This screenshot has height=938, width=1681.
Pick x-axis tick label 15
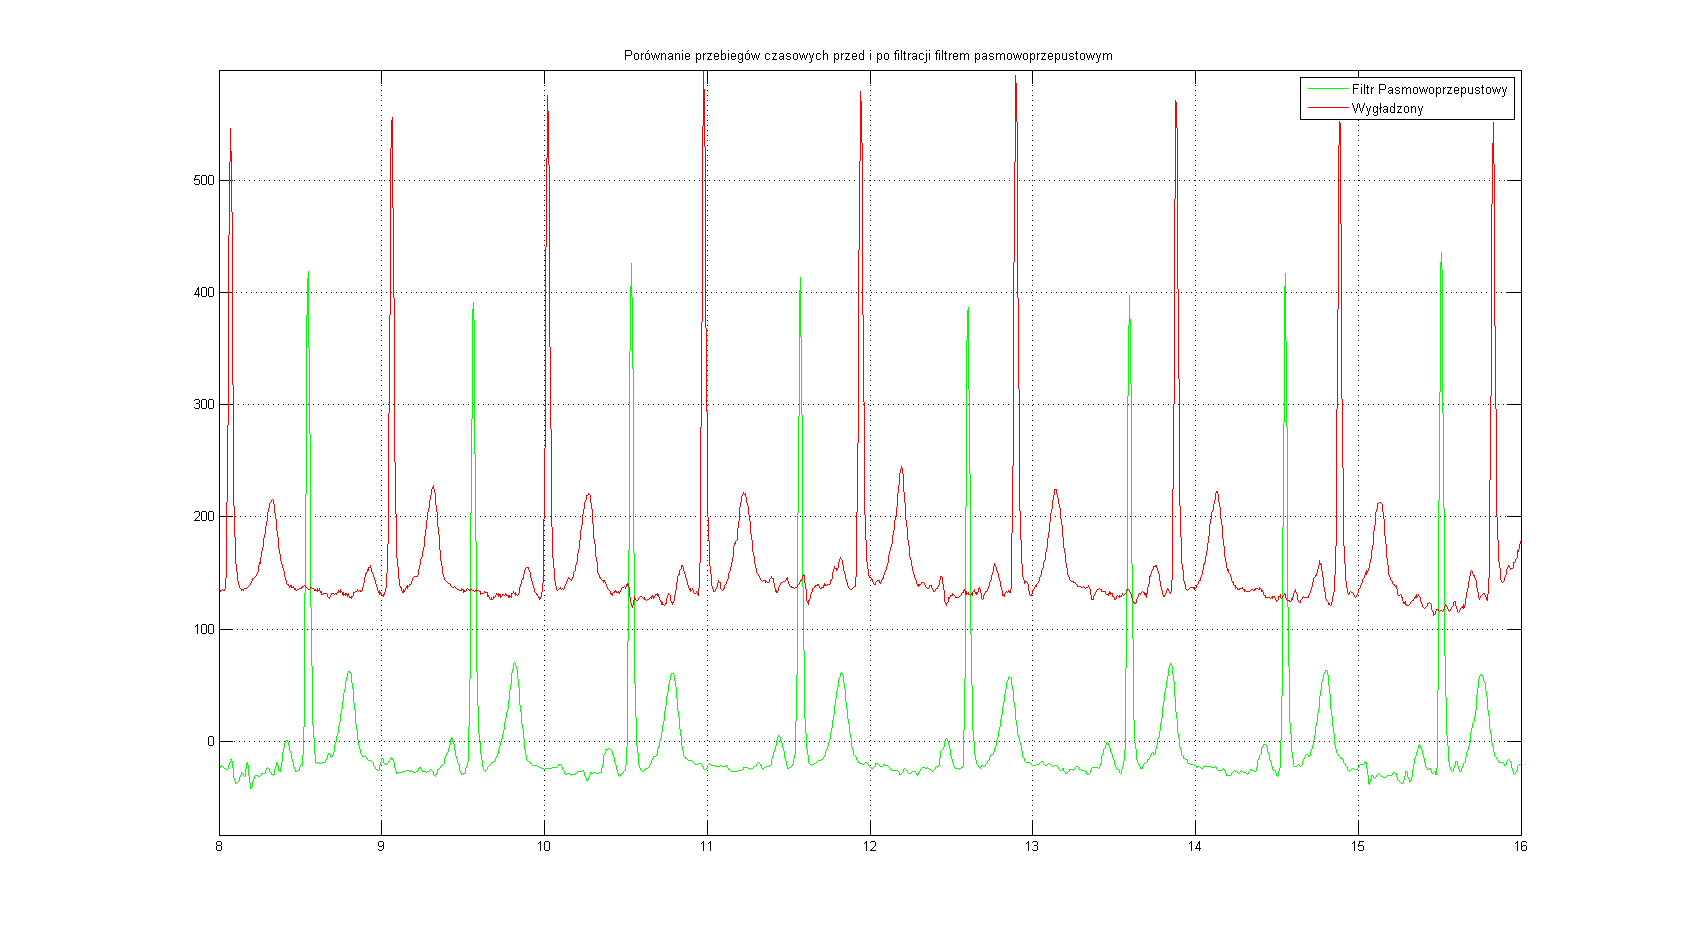(x=1357, y=847)
